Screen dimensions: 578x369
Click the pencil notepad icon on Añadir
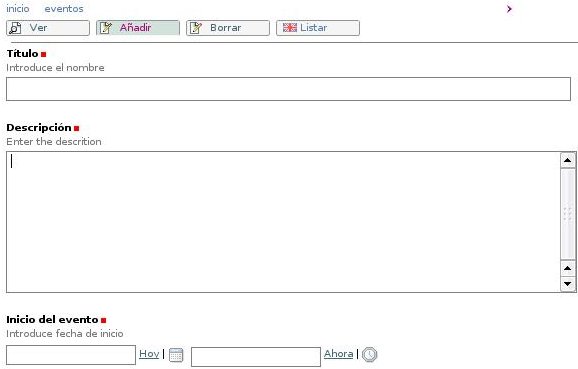[x=106, y=28]
